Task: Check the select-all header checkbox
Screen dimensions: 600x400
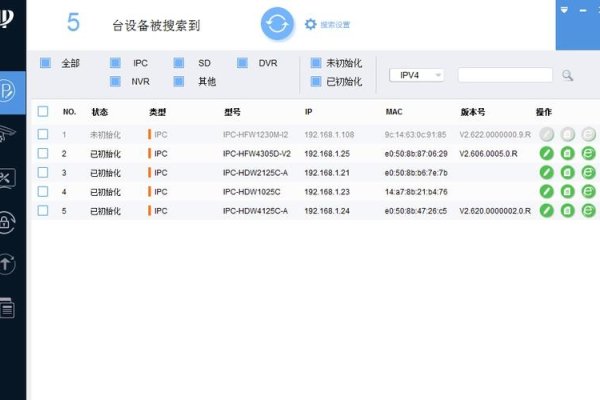Action: 43,111
